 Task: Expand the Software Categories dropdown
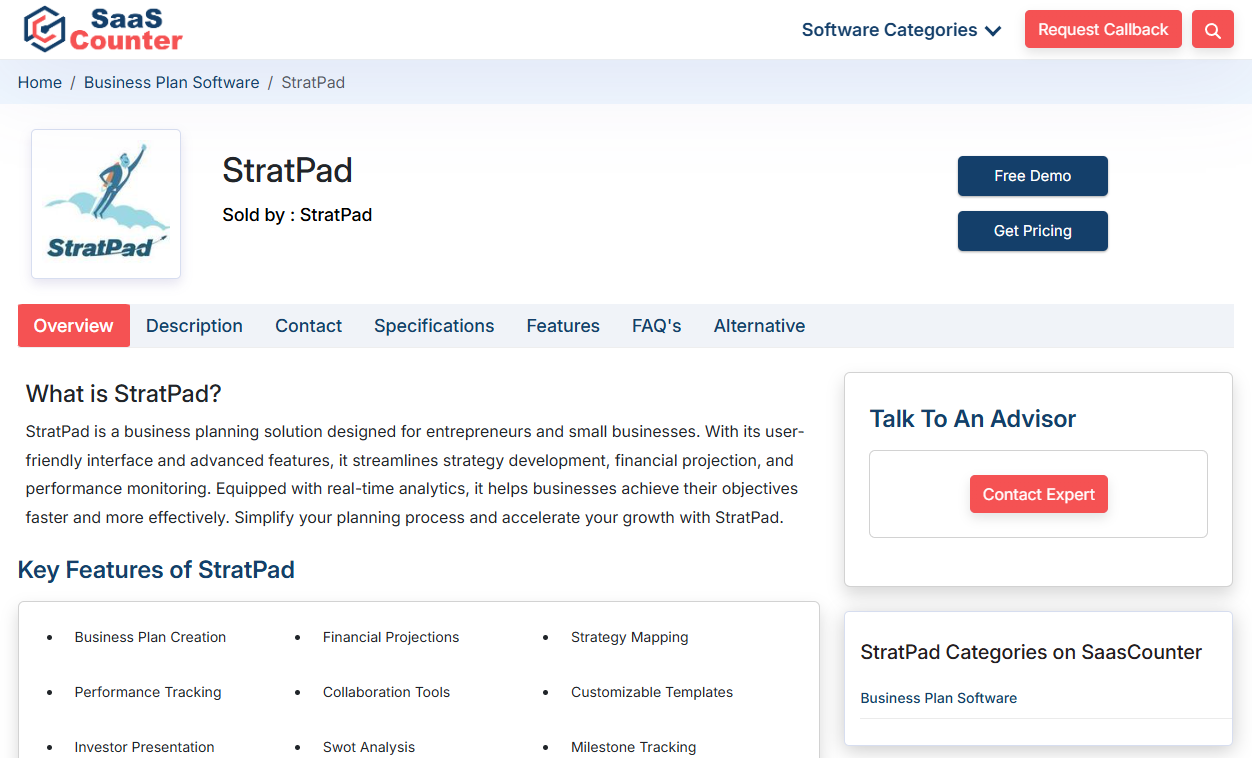901,30
